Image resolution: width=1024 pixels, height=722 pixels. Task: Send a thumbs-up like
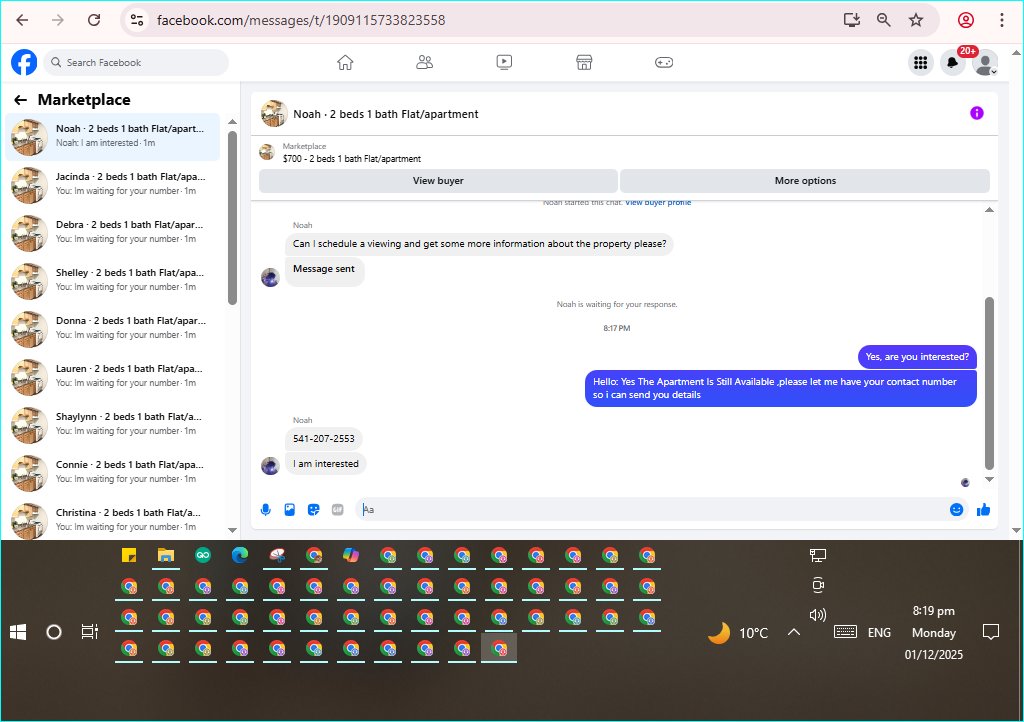click(x=984, y=510)
